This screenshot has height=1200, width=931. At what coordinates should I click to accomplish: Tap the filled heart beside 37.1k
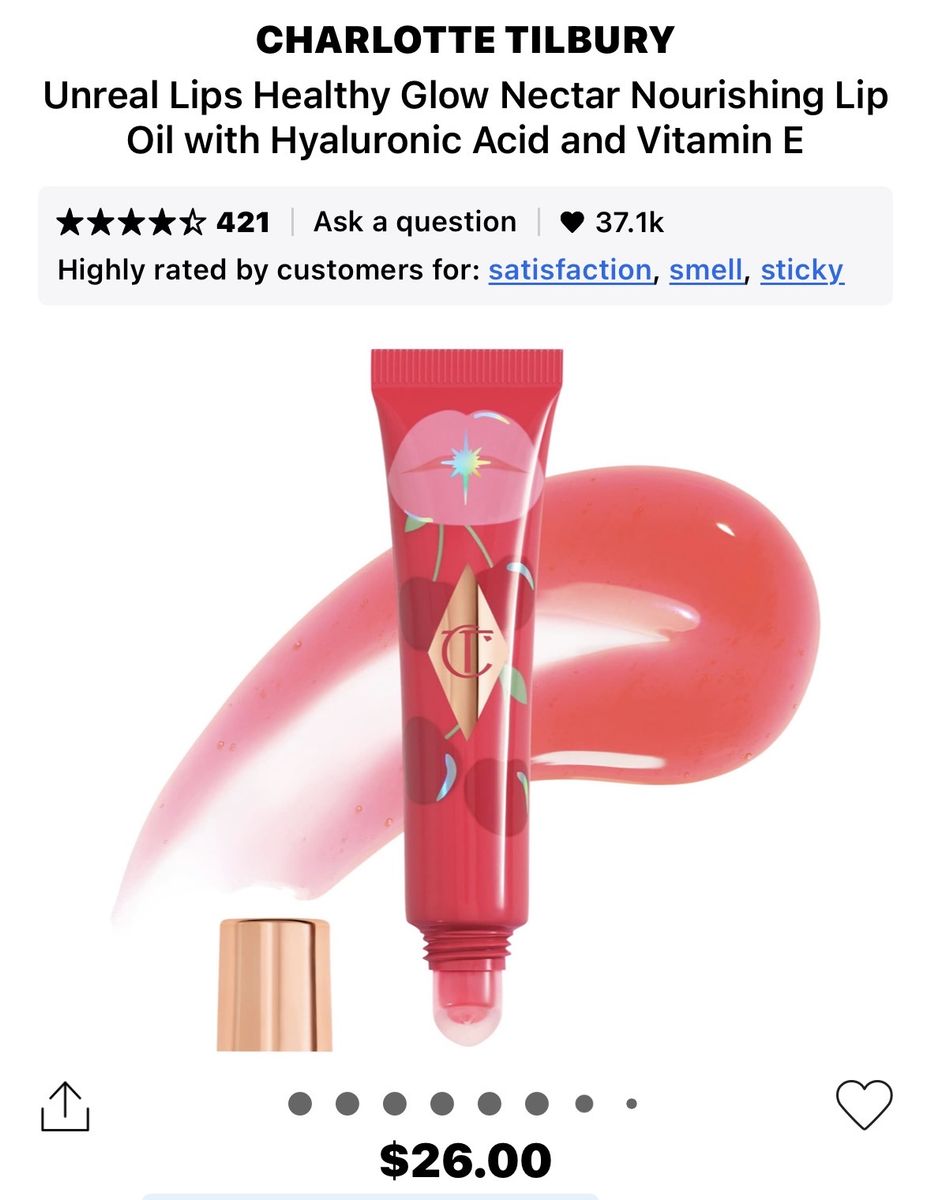click(x=572, y=222)
